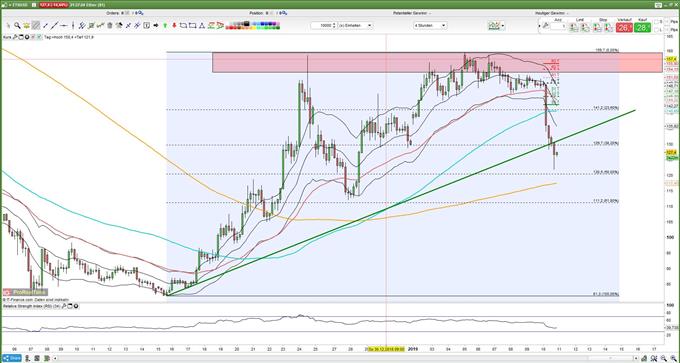Select the magnifier zoom tool
This screenshot has height=363, width=680.
coord(17,25)
